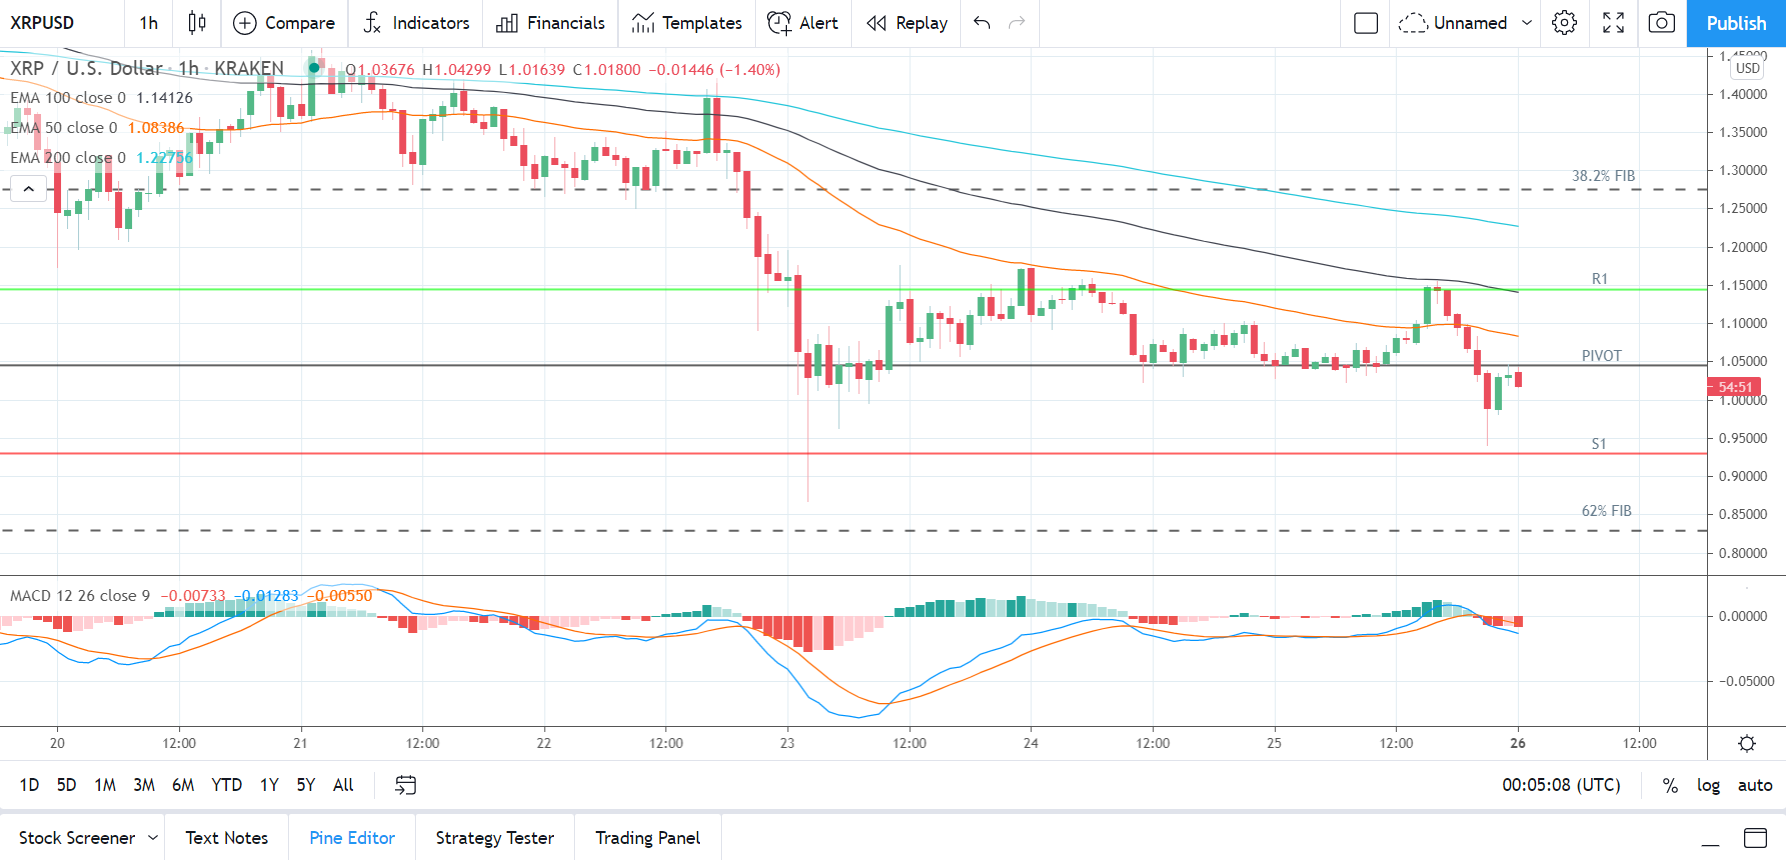Open the Stock Screener tab
This screenshot has height=860, width=1786.
77,838
